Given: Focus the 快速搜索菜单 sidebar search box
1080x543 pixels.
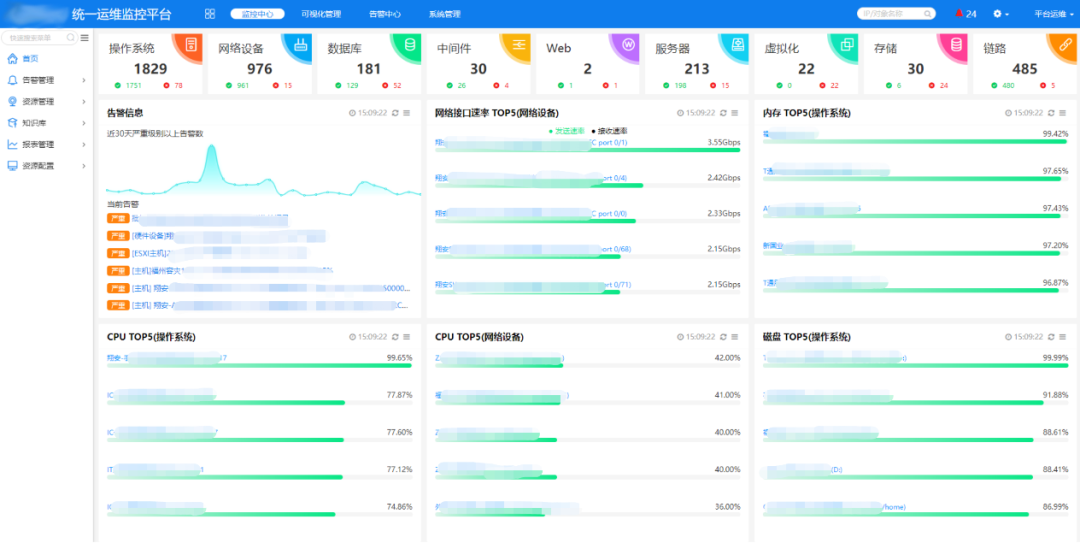Looking at the screenshot, I should pos(40,38).
